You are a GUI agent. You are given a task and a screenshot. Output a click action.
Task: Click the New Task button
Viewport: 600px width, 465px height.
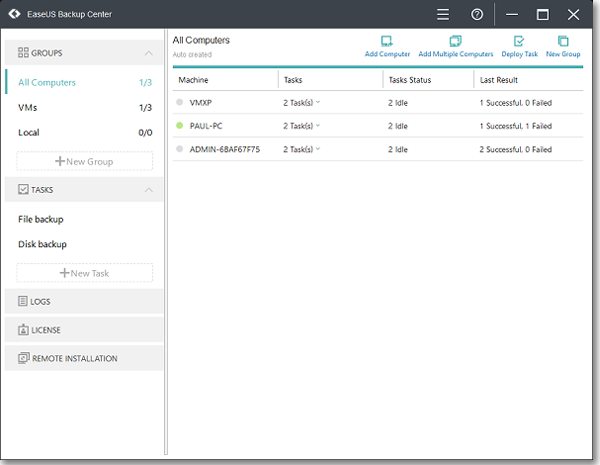click(85, 273)
